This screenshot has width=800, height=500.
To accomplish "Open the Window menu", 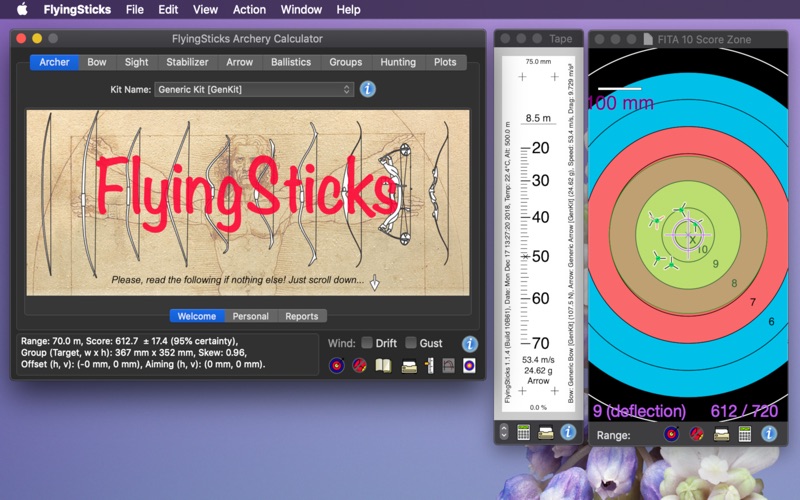I will [x=301, y=10].
